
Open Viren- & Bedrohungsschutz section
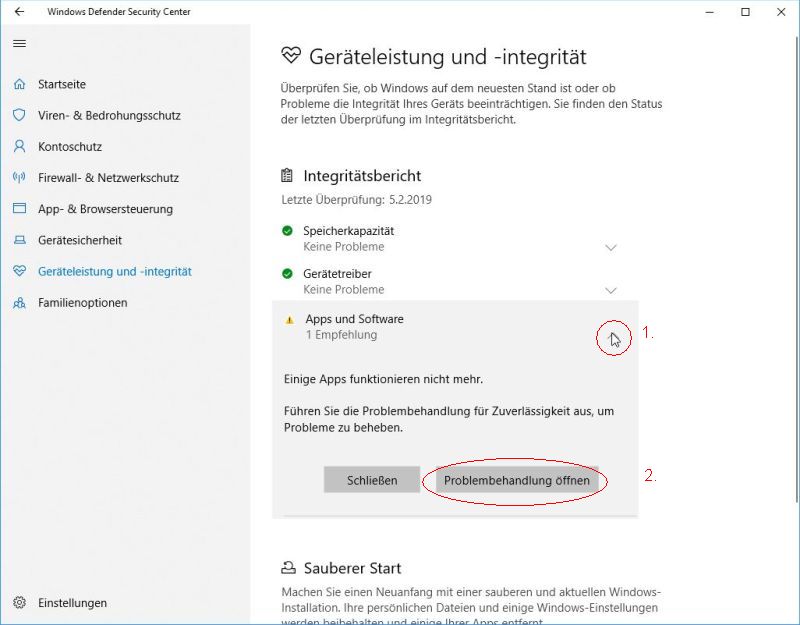tap(109, 115)
